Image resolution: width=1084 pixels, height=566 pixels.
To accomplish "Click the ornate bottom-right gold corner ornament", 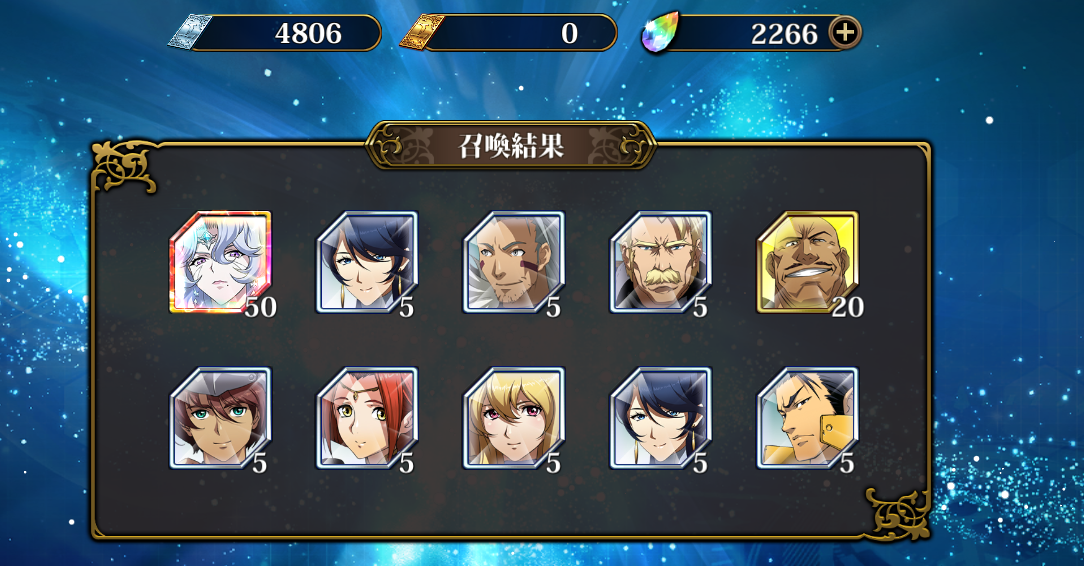I will [x=898, y=514].
